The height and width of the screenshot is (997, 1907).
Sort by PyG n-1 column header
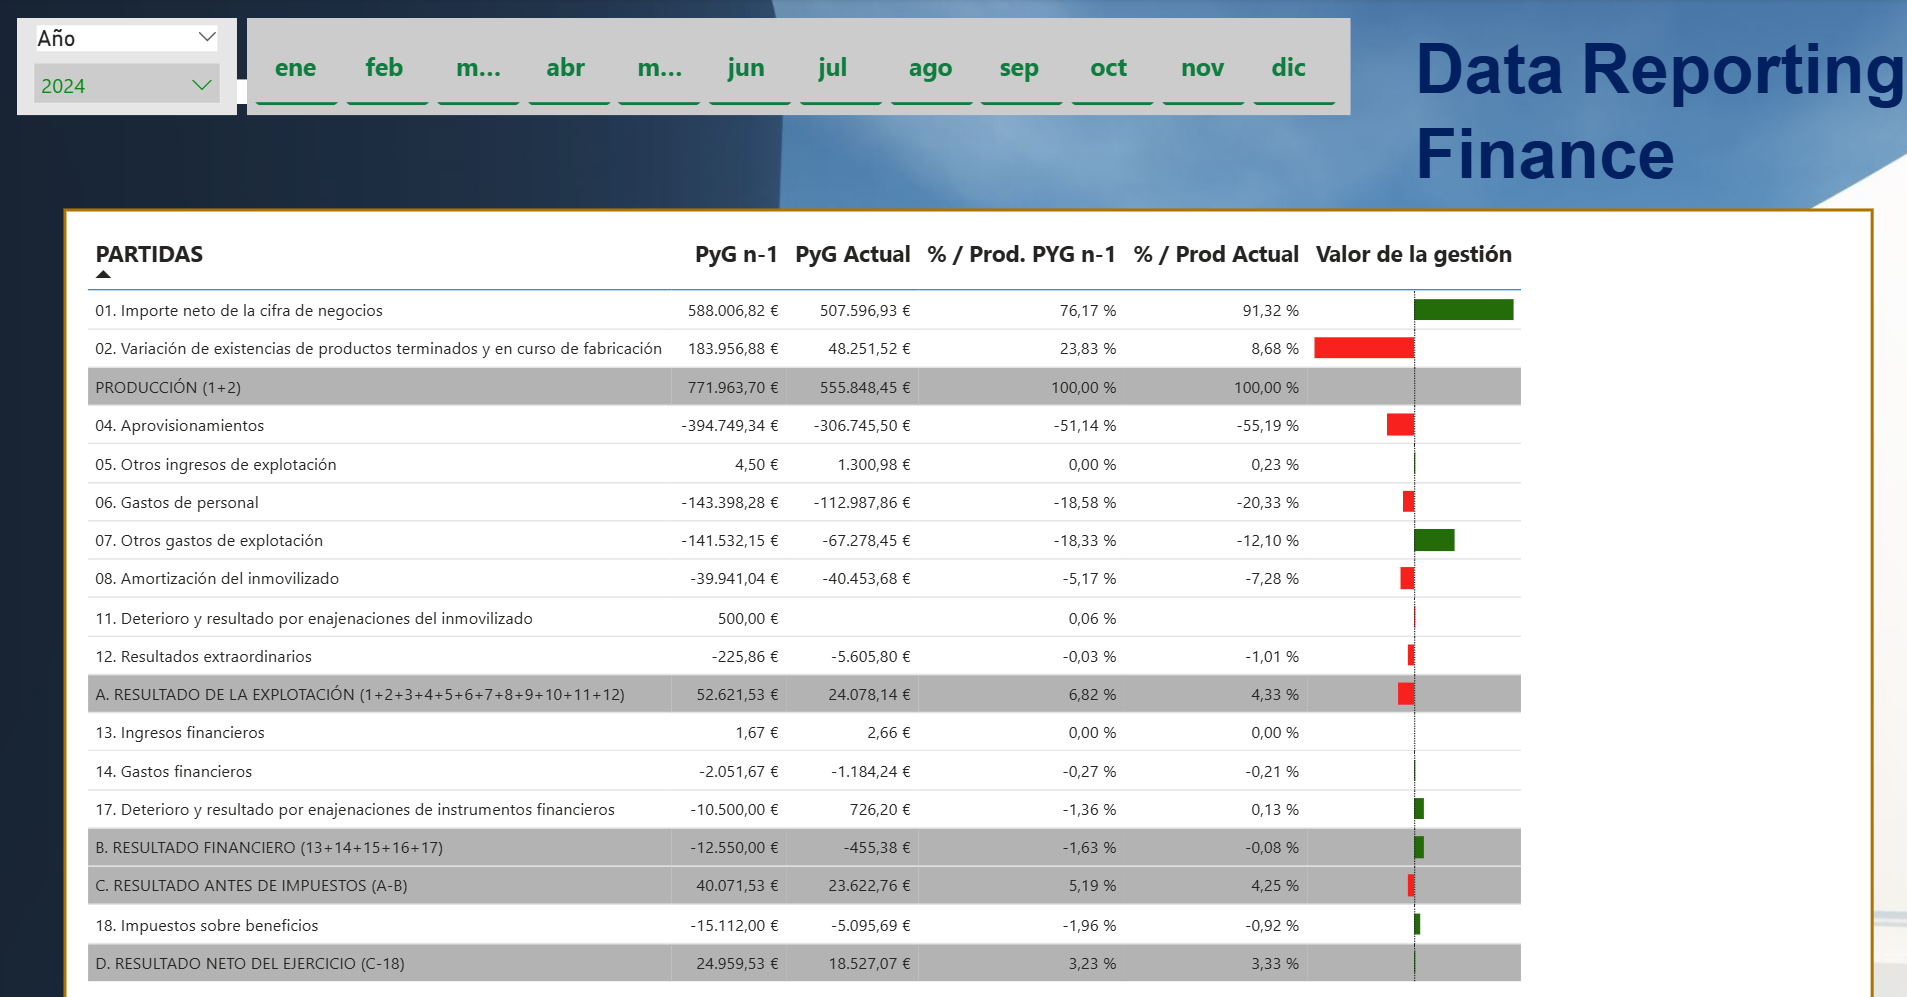coord(736,254)
